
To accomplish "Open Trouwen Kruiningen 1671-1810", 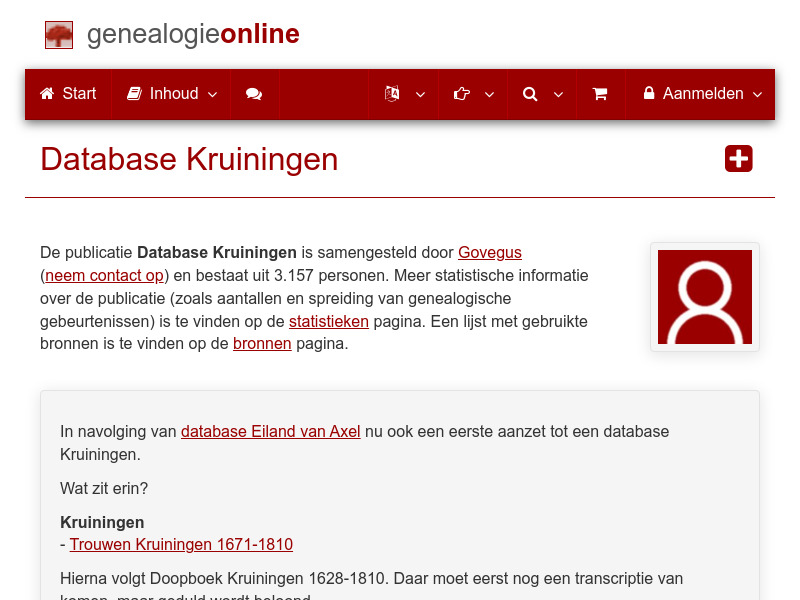I will pyautogui.click(x=181, y=544).
